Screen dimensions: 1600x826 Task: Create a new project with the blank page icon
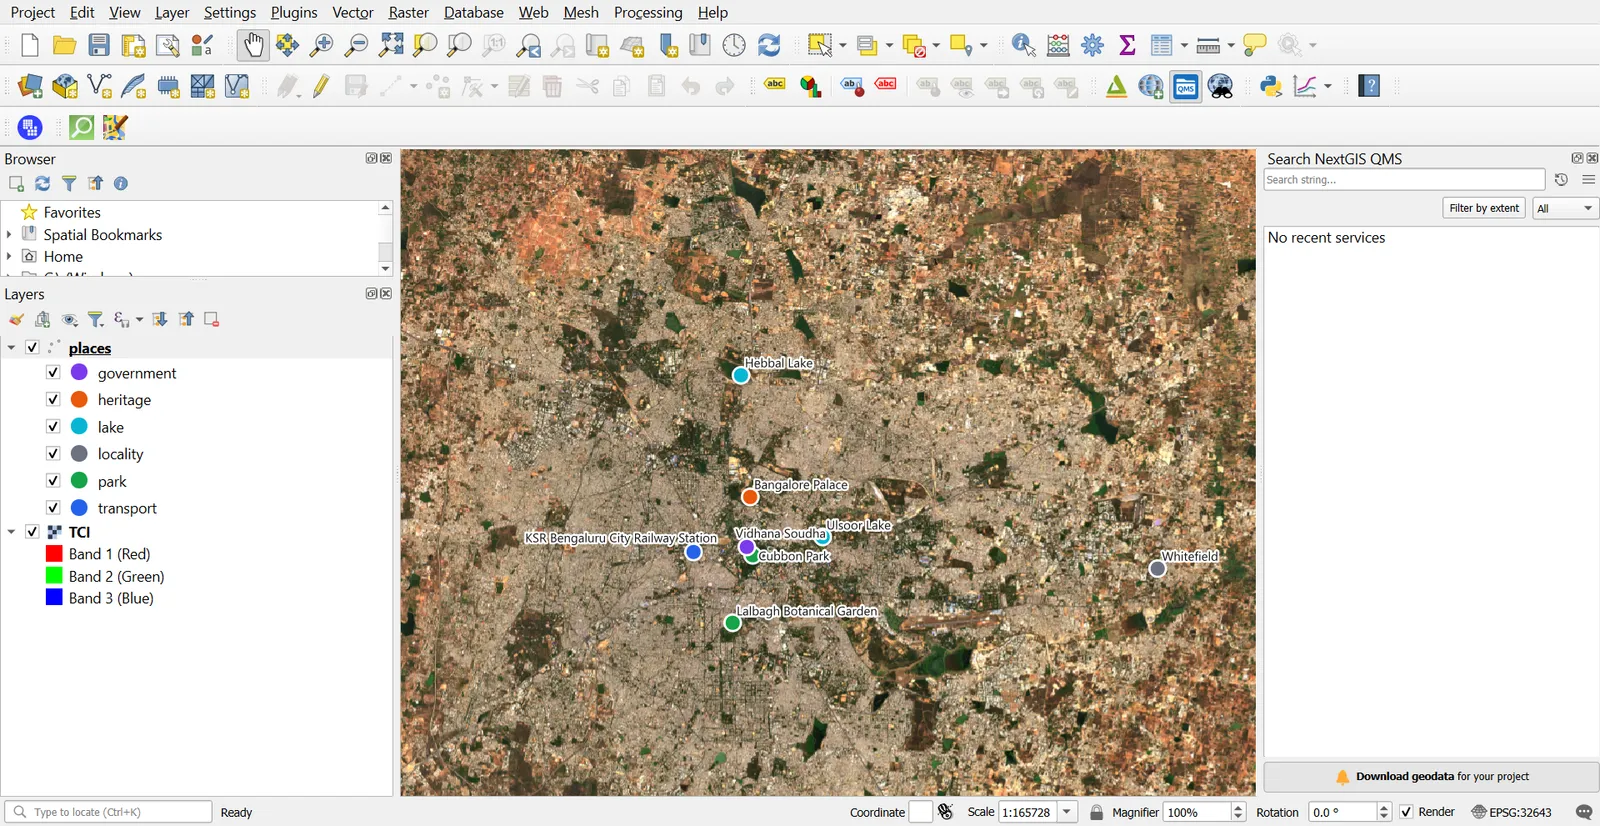point(30,45)
